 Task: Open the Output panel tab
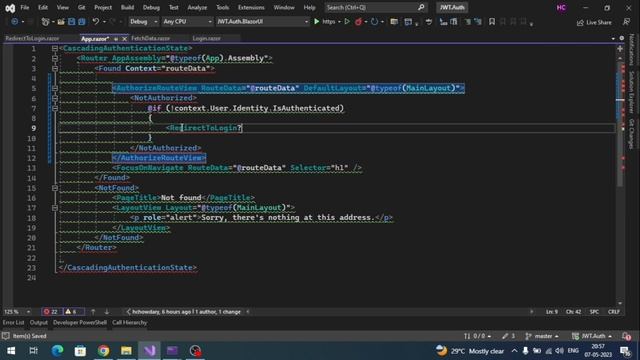pyautogui.click(x=38, y=322)
